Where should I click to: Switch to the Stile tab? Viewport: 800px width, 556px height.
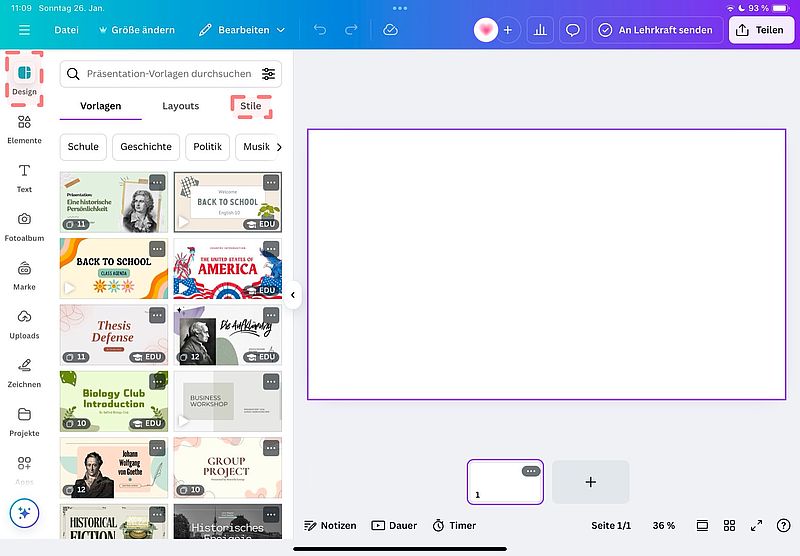(250, 106)
